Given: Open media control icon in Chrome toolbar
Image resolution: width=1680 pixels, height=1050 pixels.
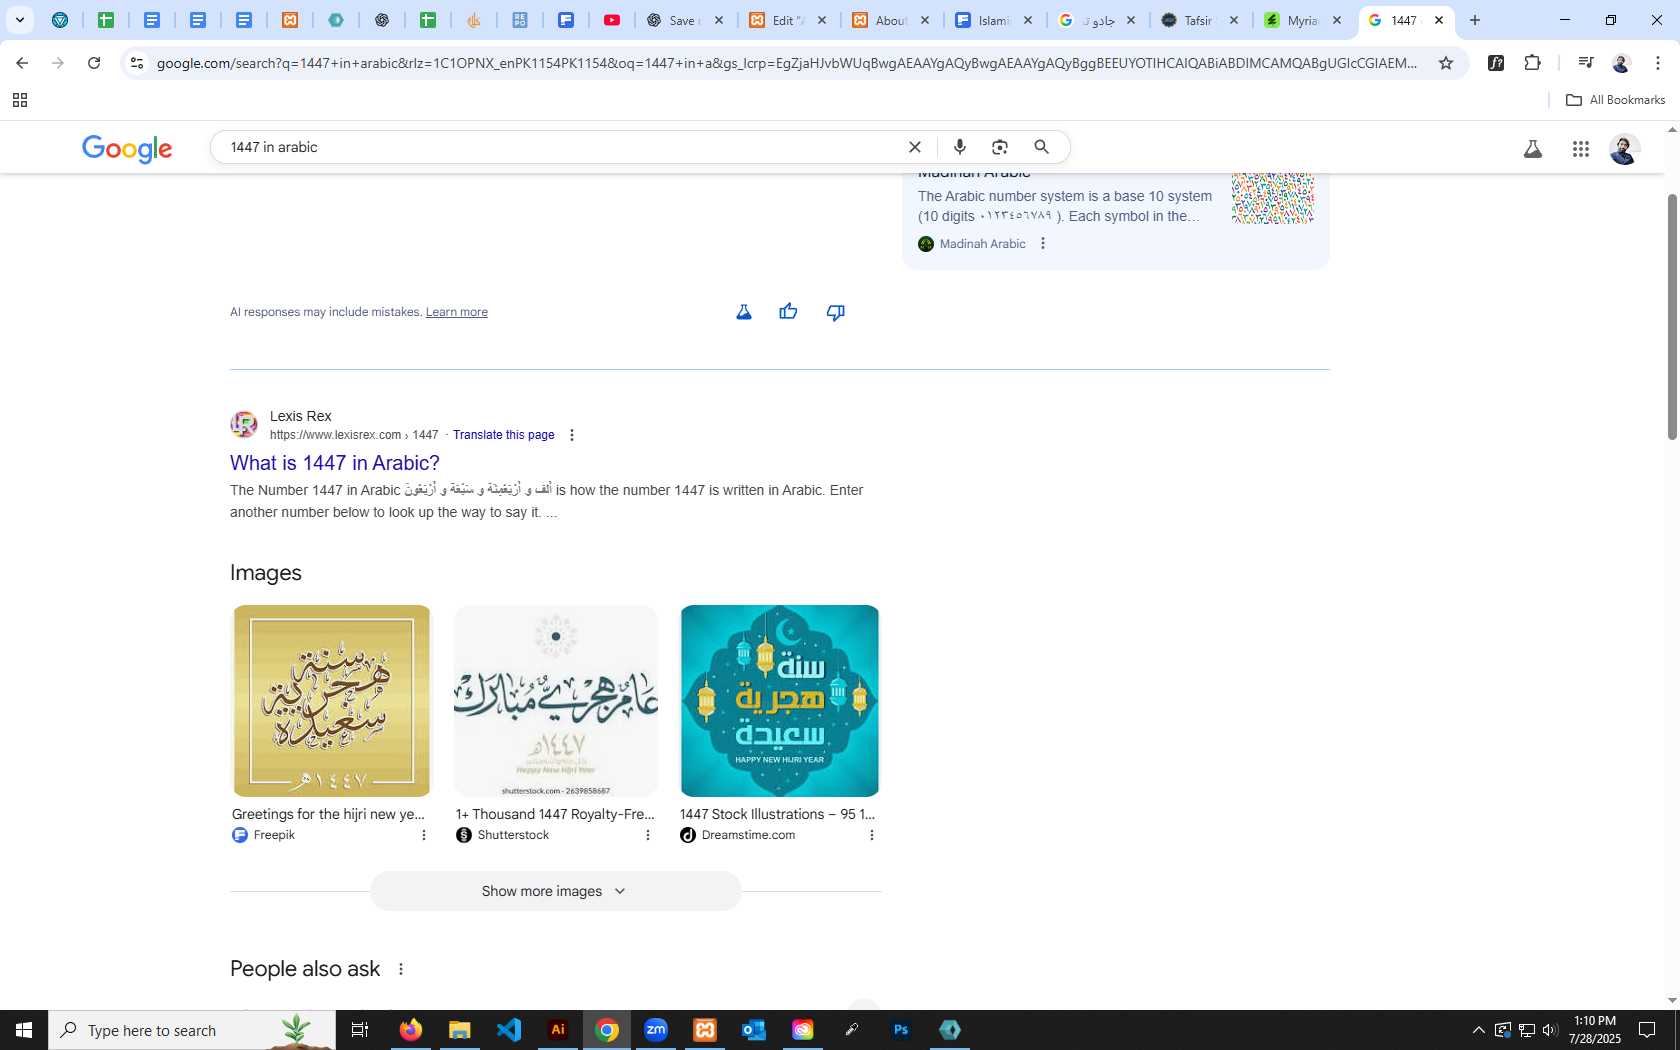Looking at the screenshot, I should coord(1585,63).
